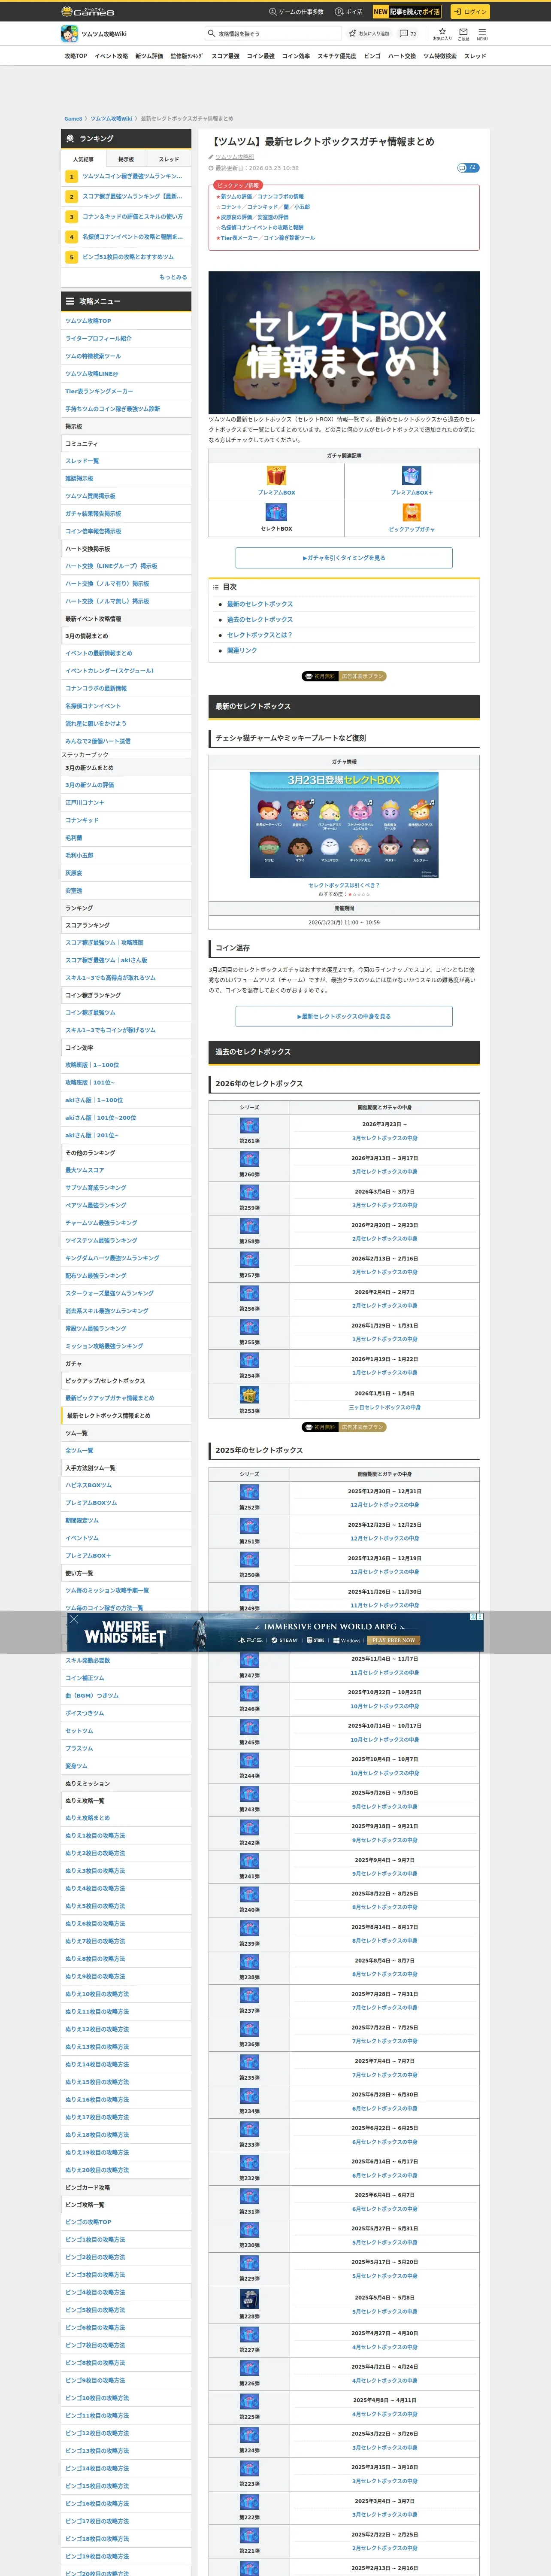Open the コイン効率 nav item
Image resolution: width=551 pixels, height=2576 pixels.
(x=296, y=56)
